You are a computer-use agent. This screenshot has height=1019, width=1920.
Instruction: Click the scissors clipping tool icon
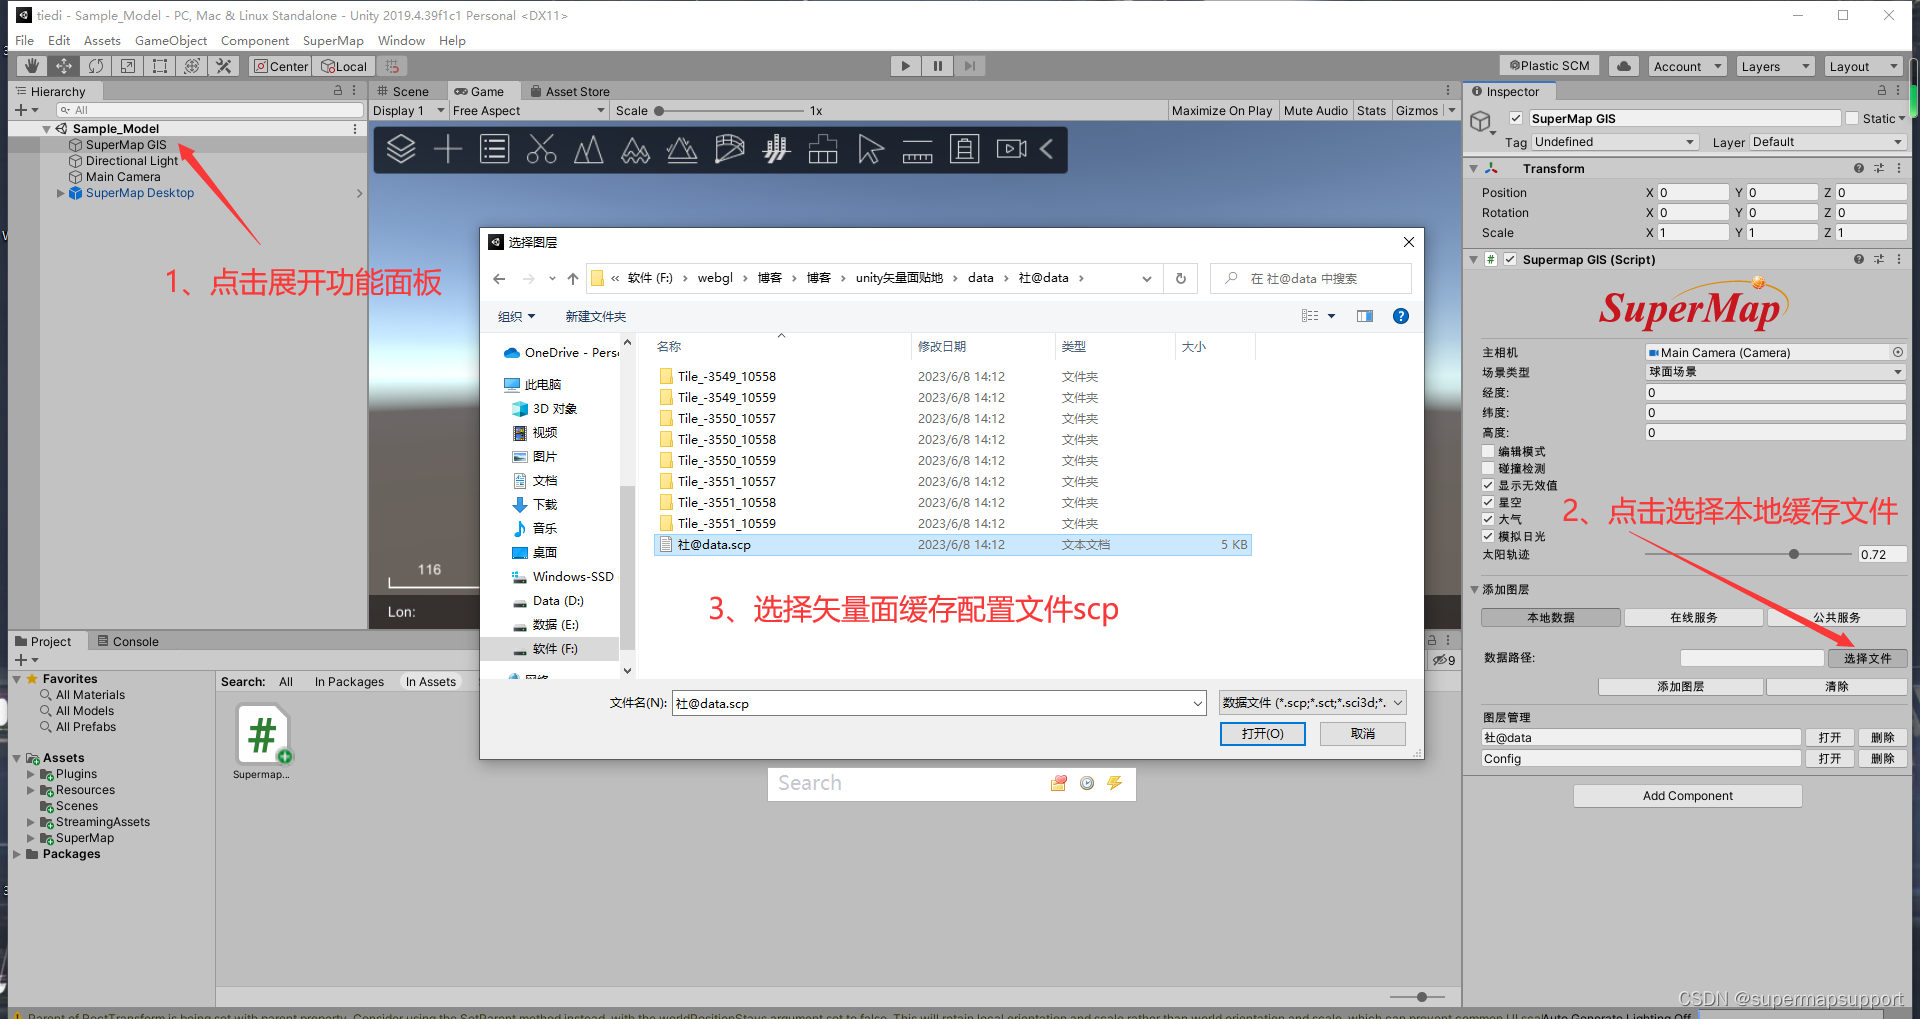pos(541,149)
